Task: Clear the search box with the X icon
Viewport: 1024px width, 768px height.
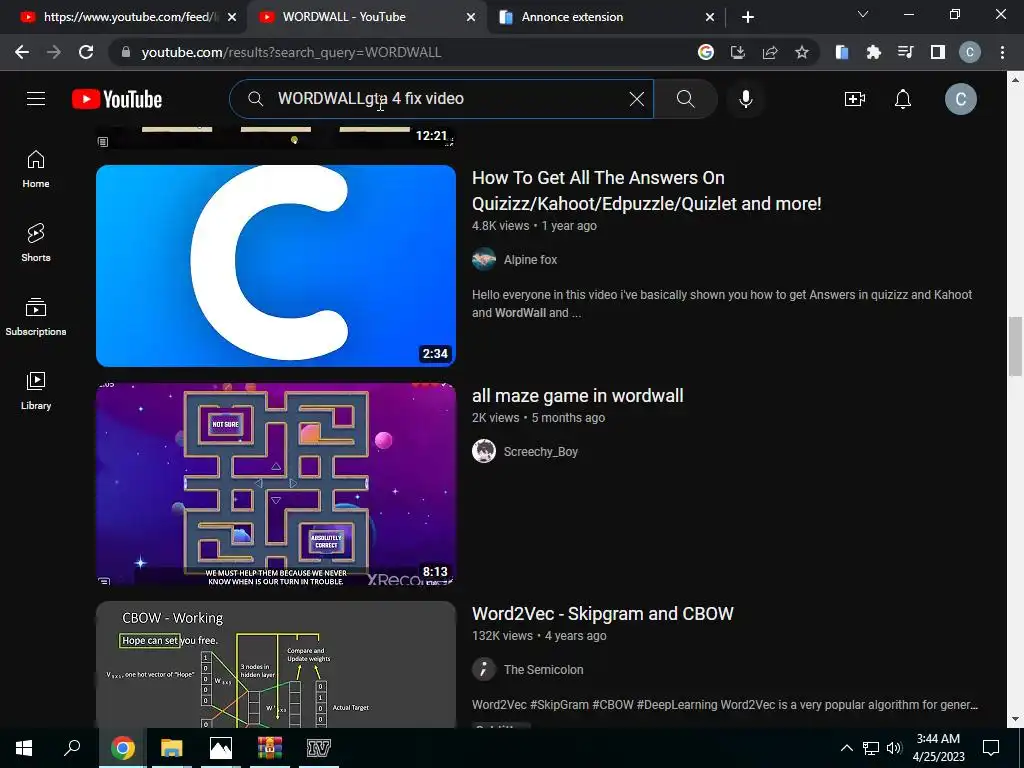Action: (x=637, y=99)
